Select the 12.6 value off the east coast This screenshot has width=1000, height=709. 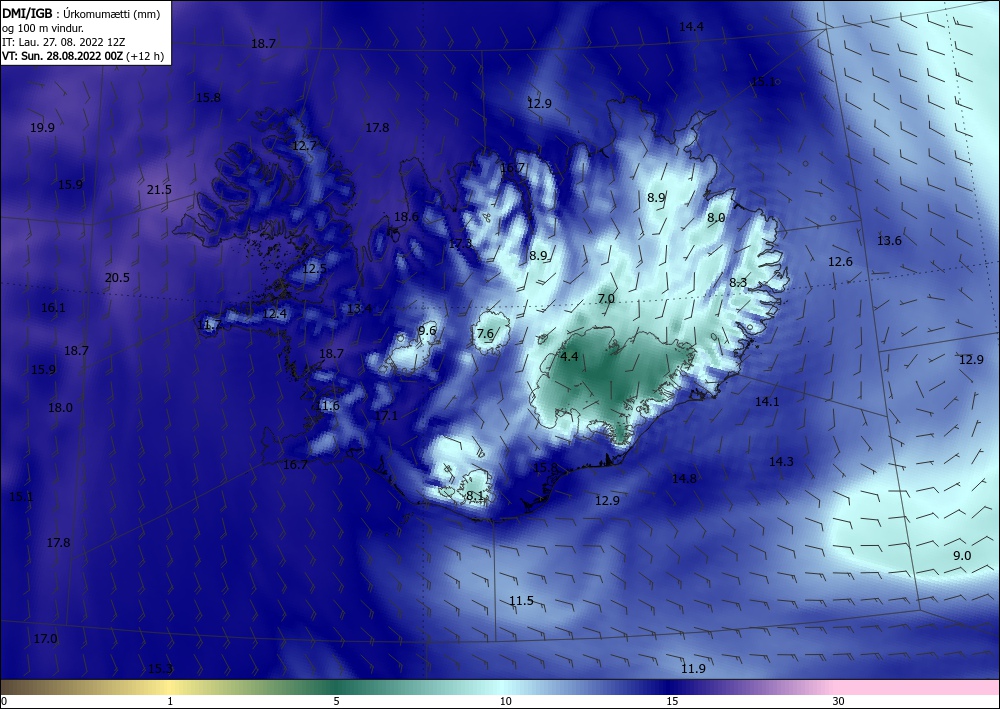click(x=840, y=261)
